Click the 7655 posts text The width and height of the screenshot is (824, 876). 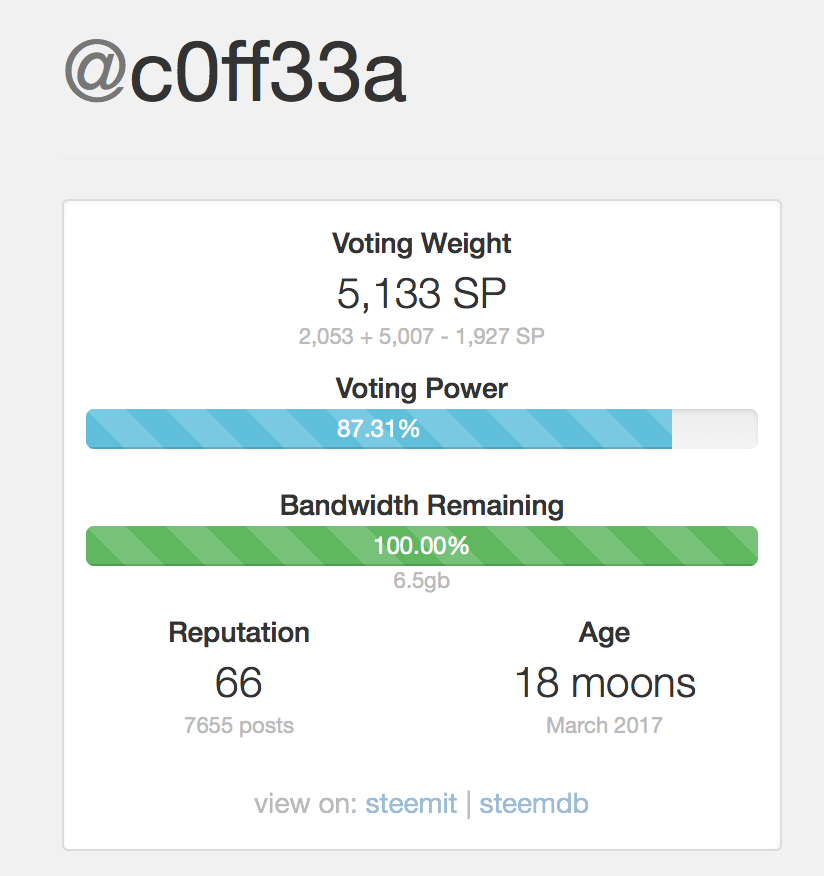point(239,725)
